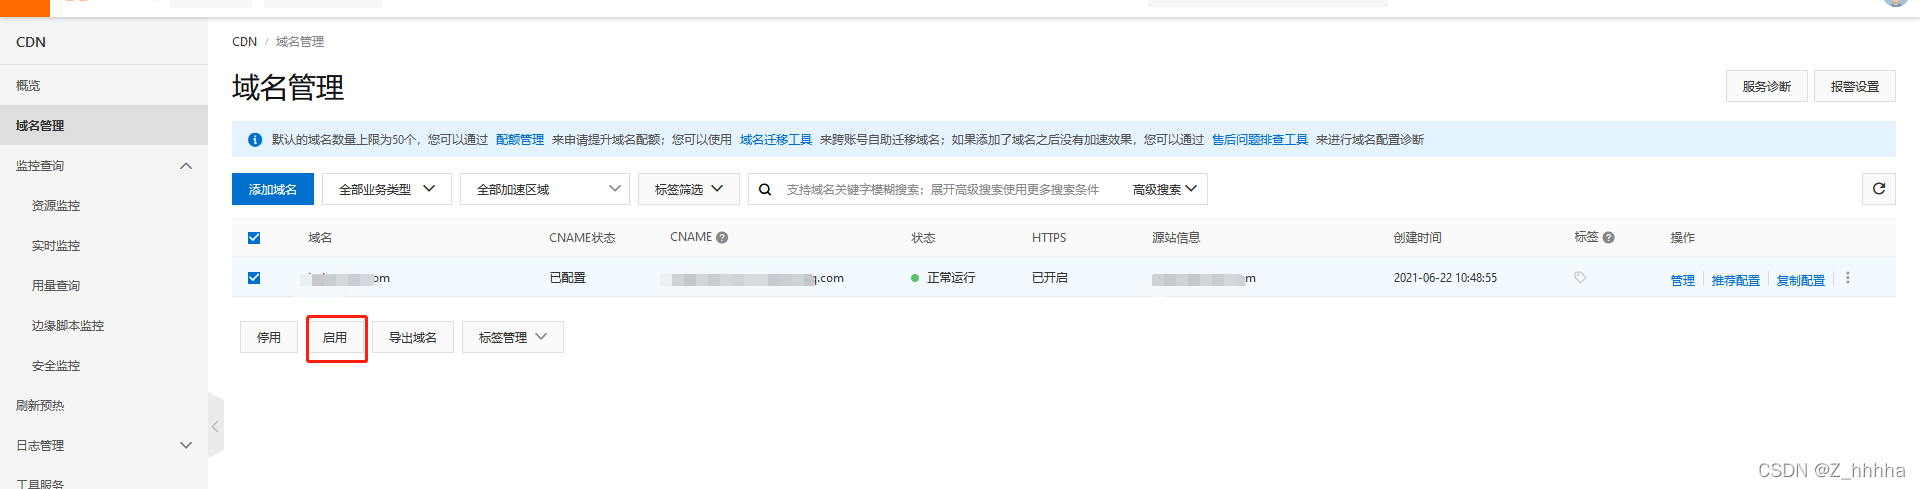
Task: Uncheck the domain row checkbox
Action: click(254, 278)
